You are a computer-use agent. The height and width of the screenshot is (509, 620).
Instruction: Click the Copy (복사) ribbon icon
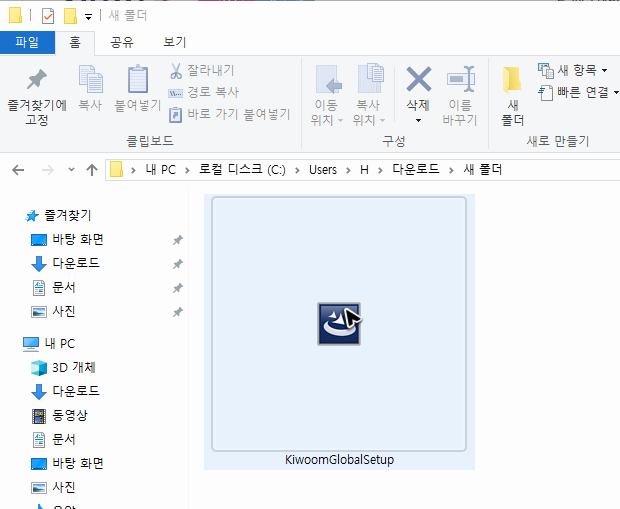click(91, 79)
